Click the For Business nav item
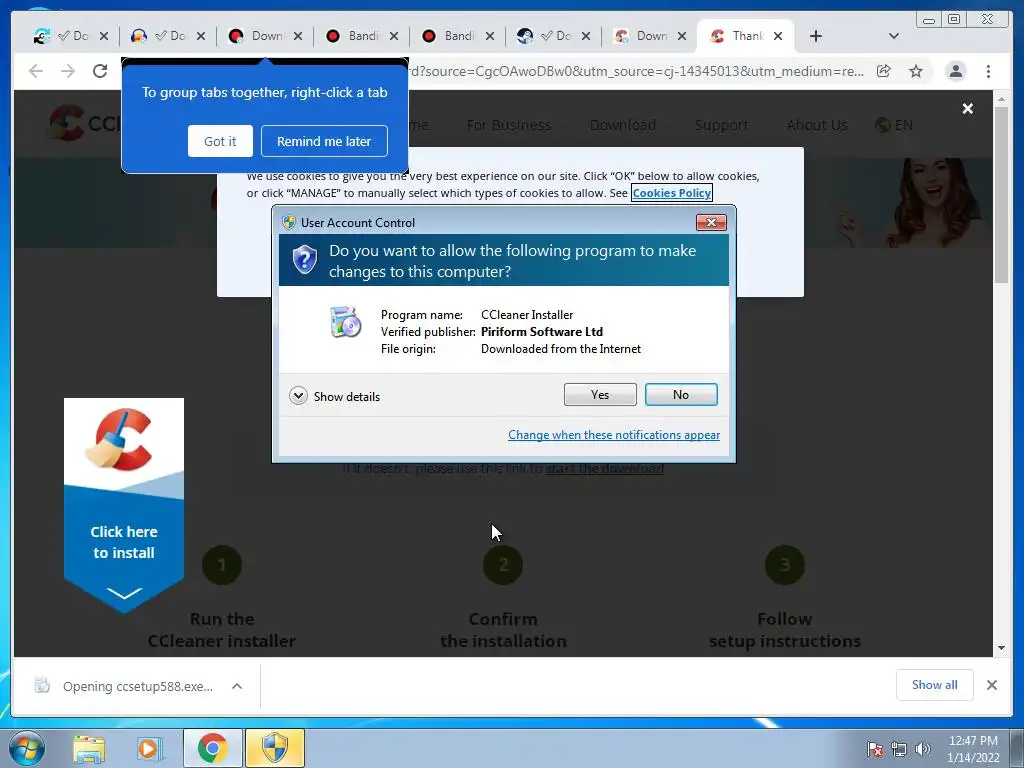This screenshot has height=768, width=1024. pyautogui.click(x=509, y=125)
